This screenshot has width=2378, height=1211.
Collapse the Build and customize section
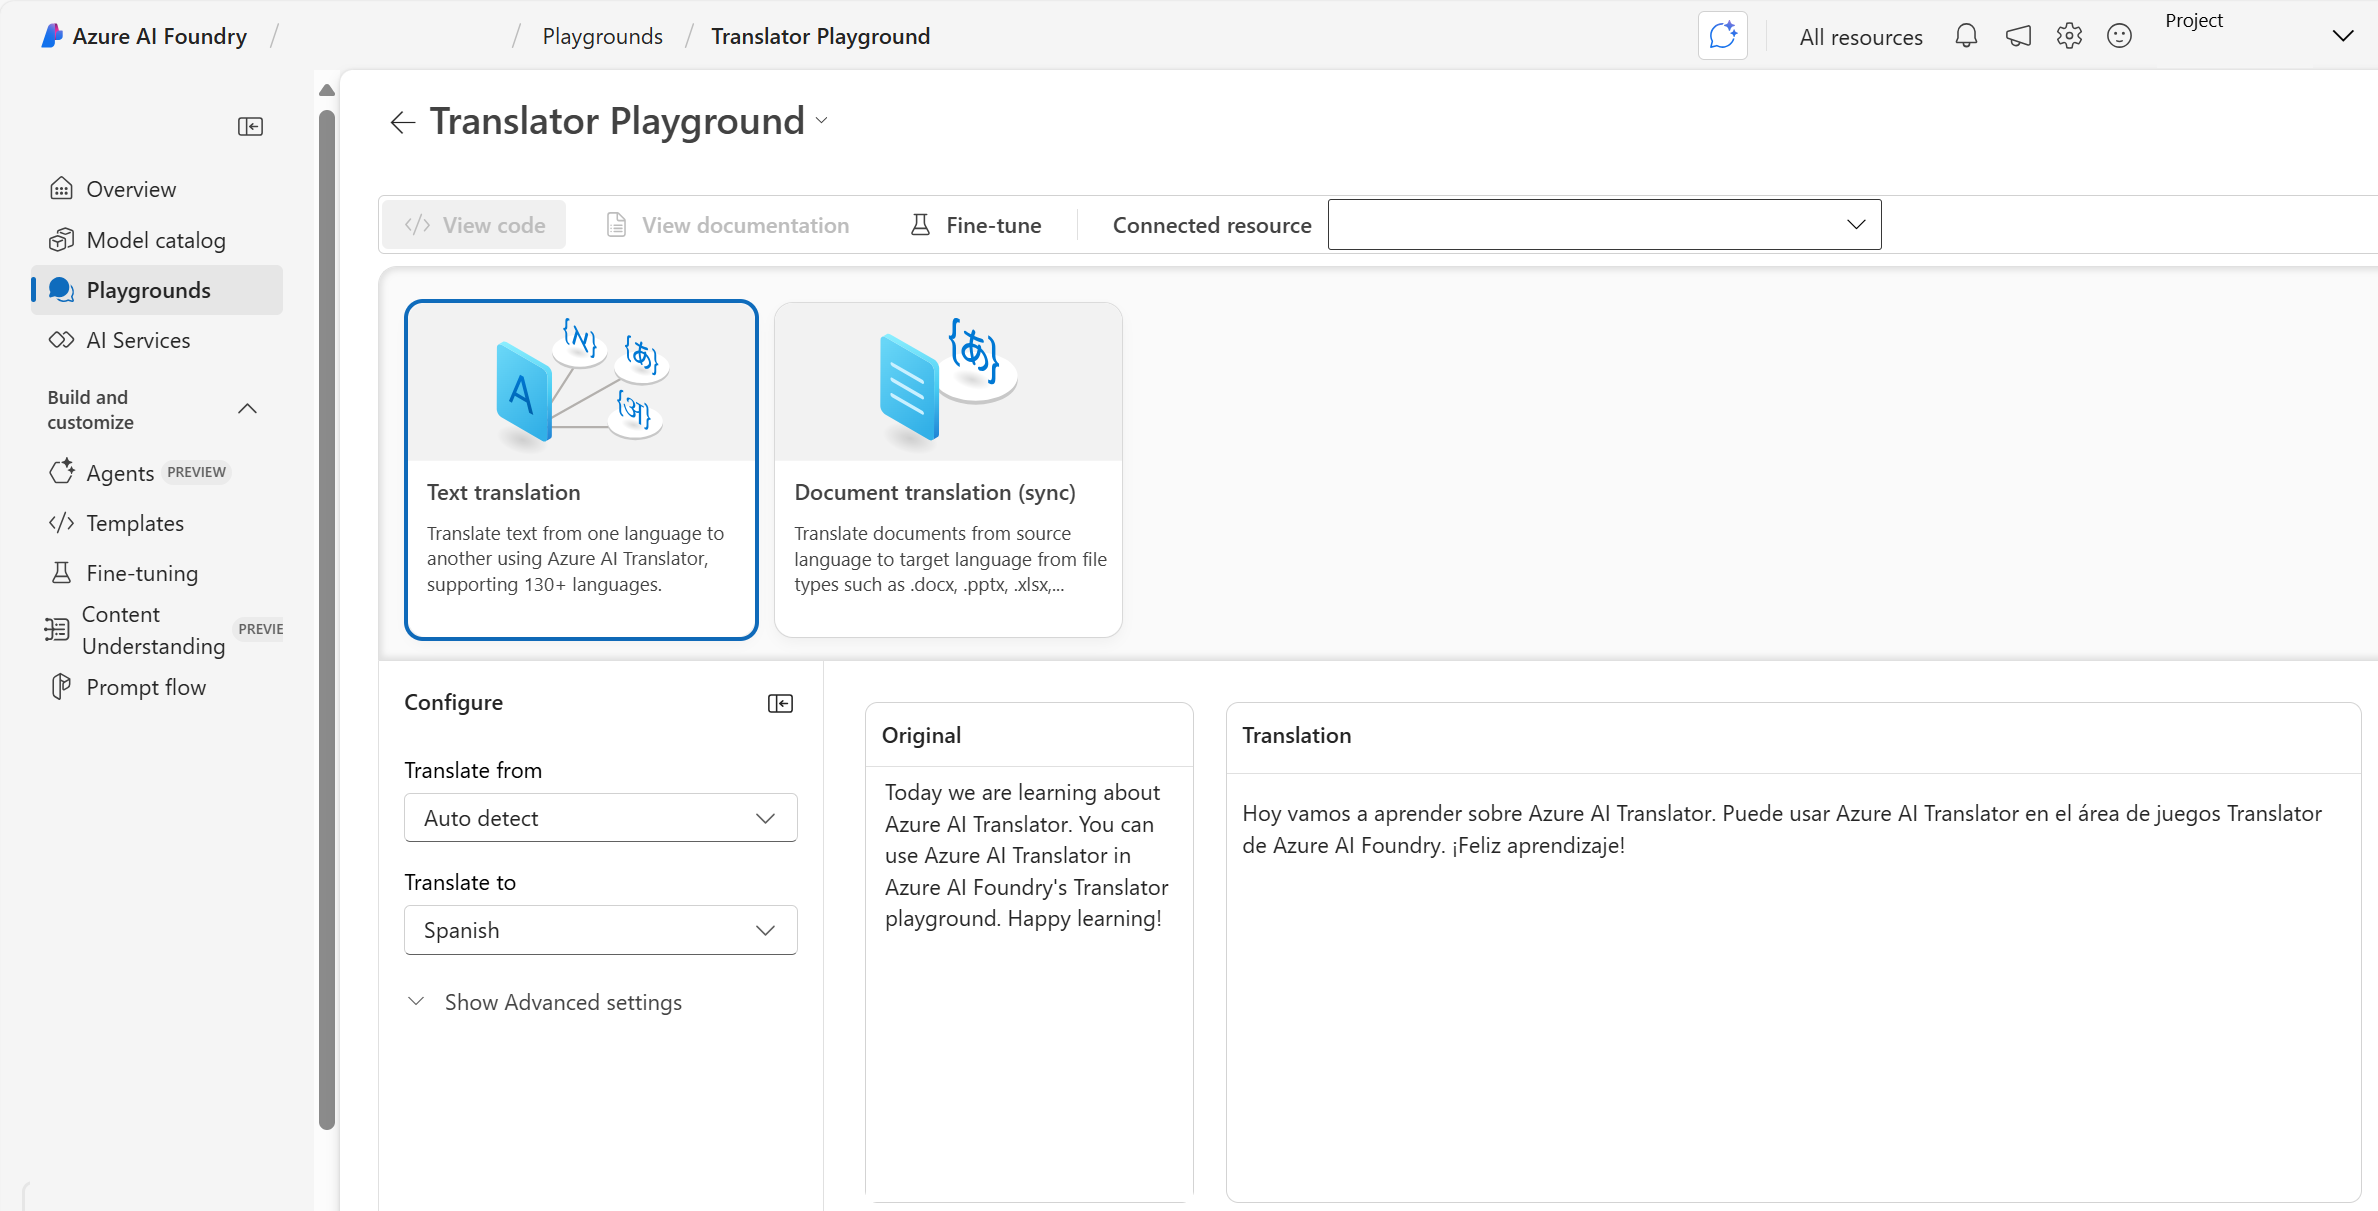pyautogui.click(x=247, y=409)
